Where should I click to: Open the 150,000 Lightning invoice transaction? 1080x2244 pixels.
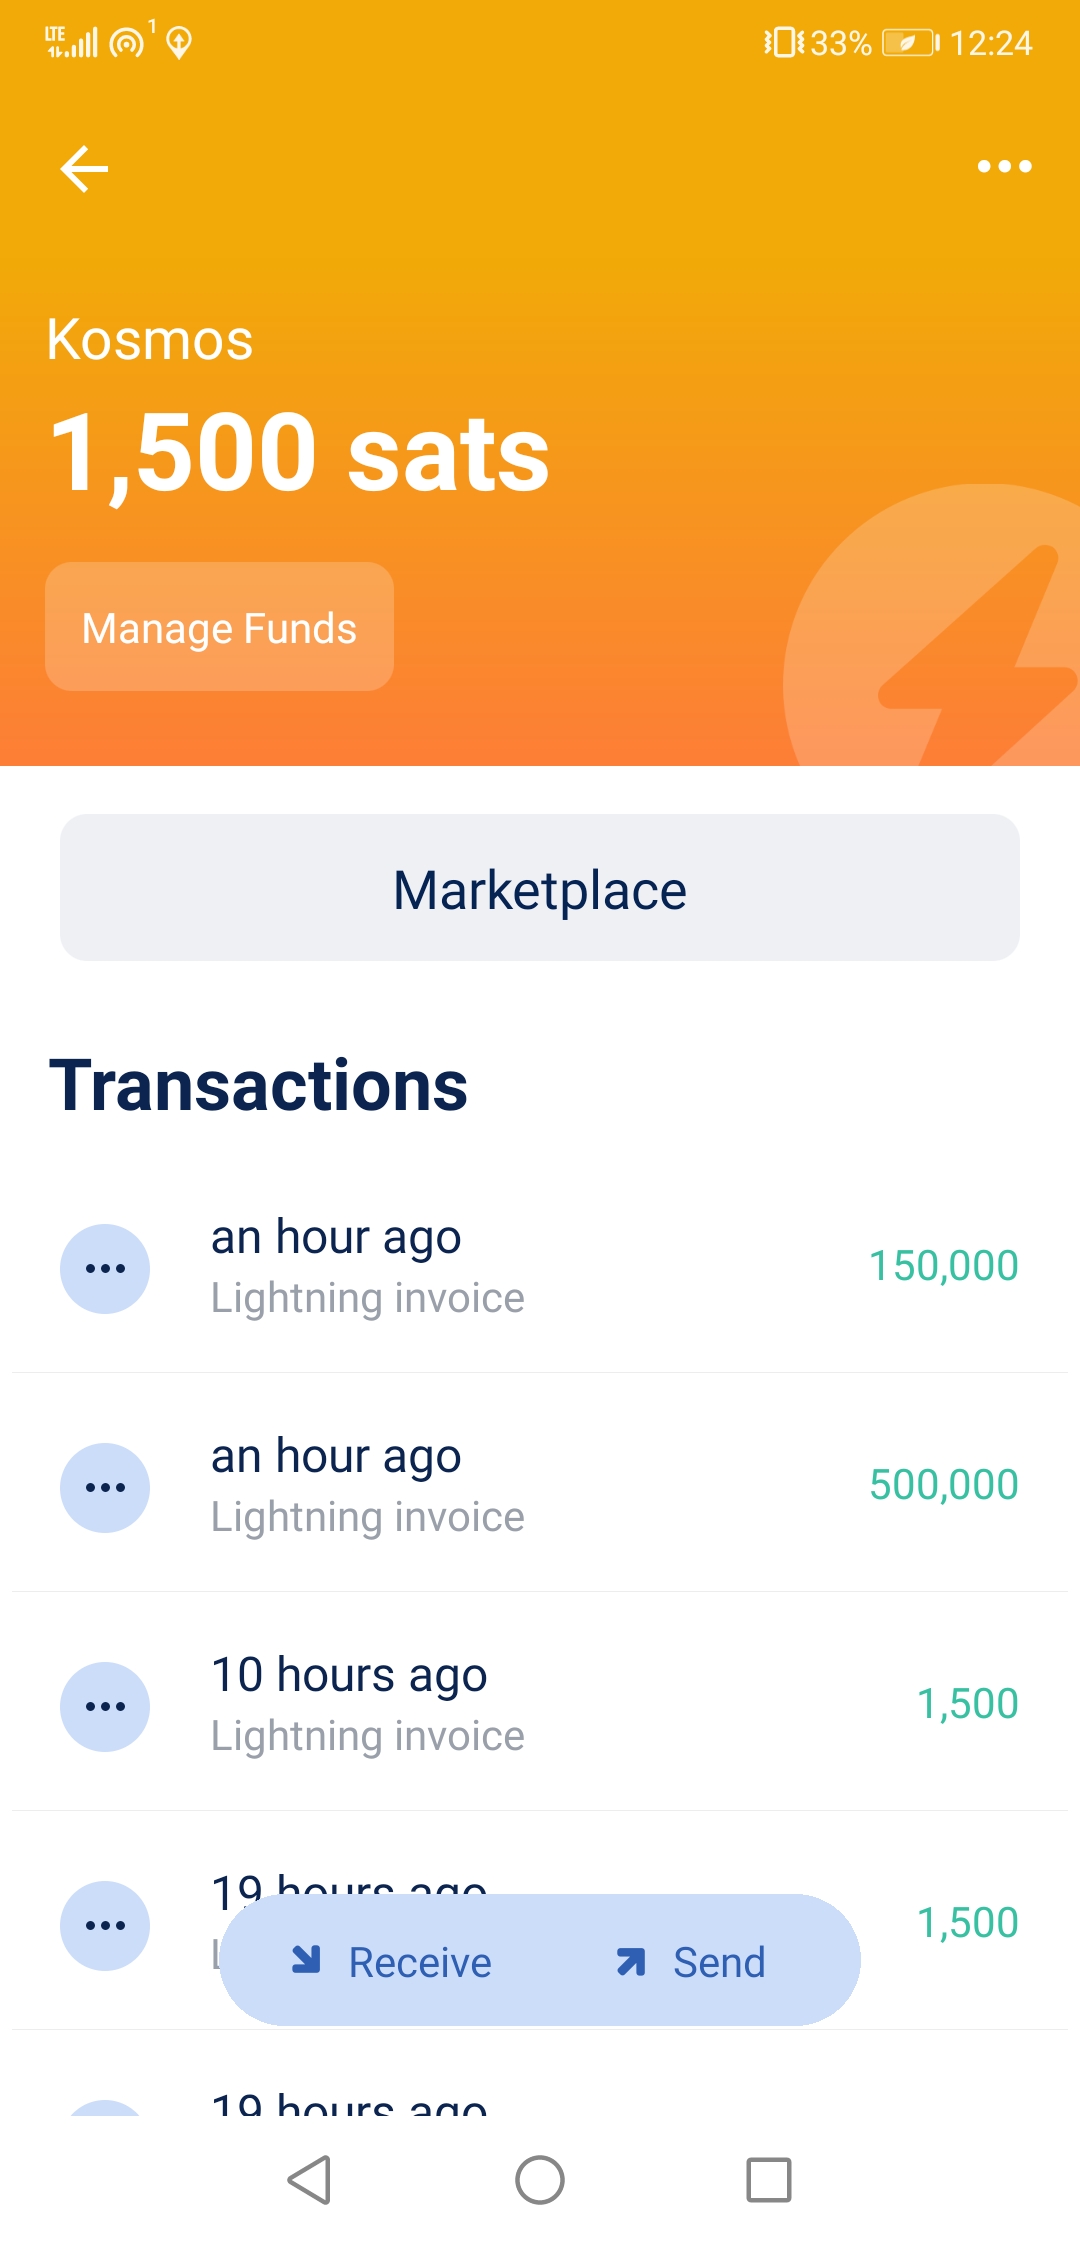[540, 1266]
